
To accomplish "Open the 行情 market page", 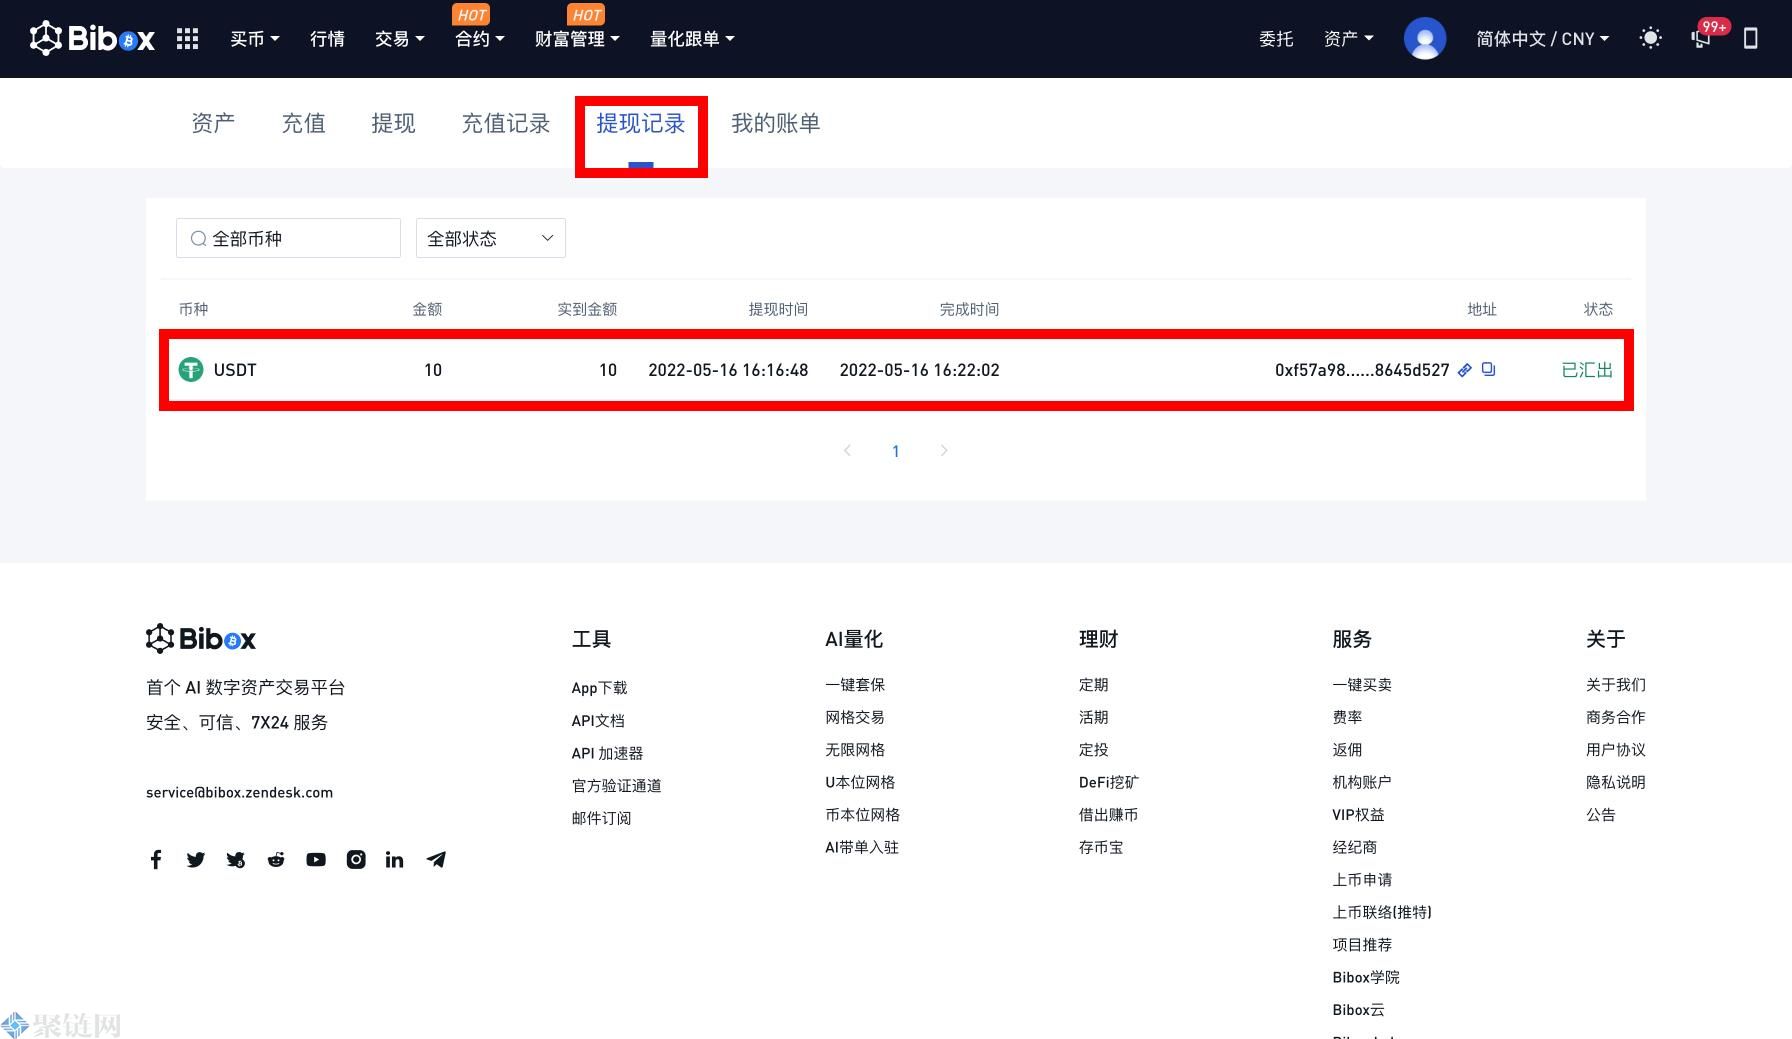I will [327, 39].
